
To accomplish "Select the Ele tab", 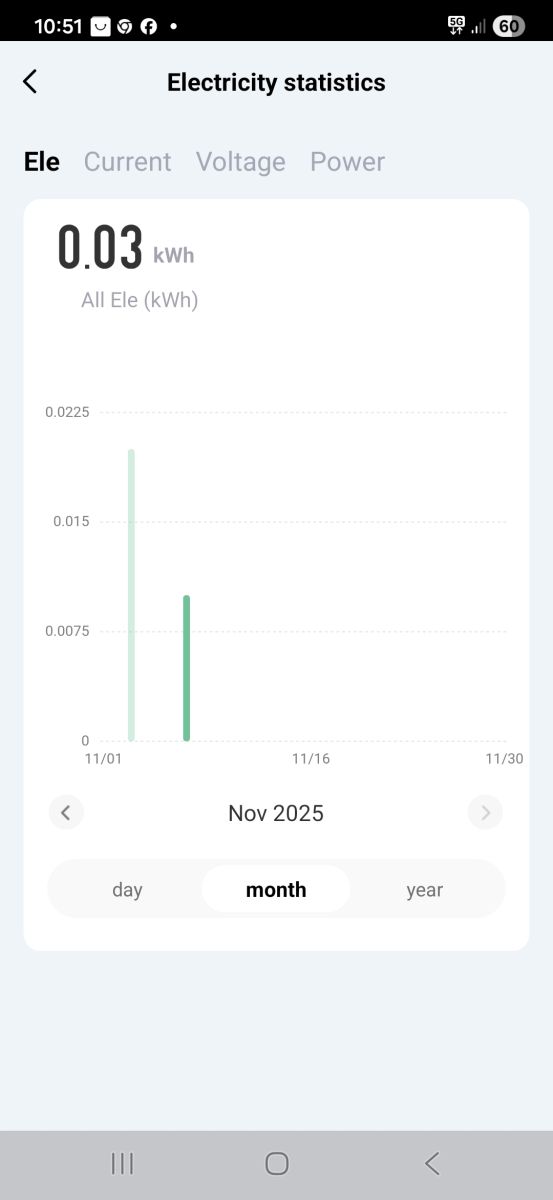I will (42, 162).
